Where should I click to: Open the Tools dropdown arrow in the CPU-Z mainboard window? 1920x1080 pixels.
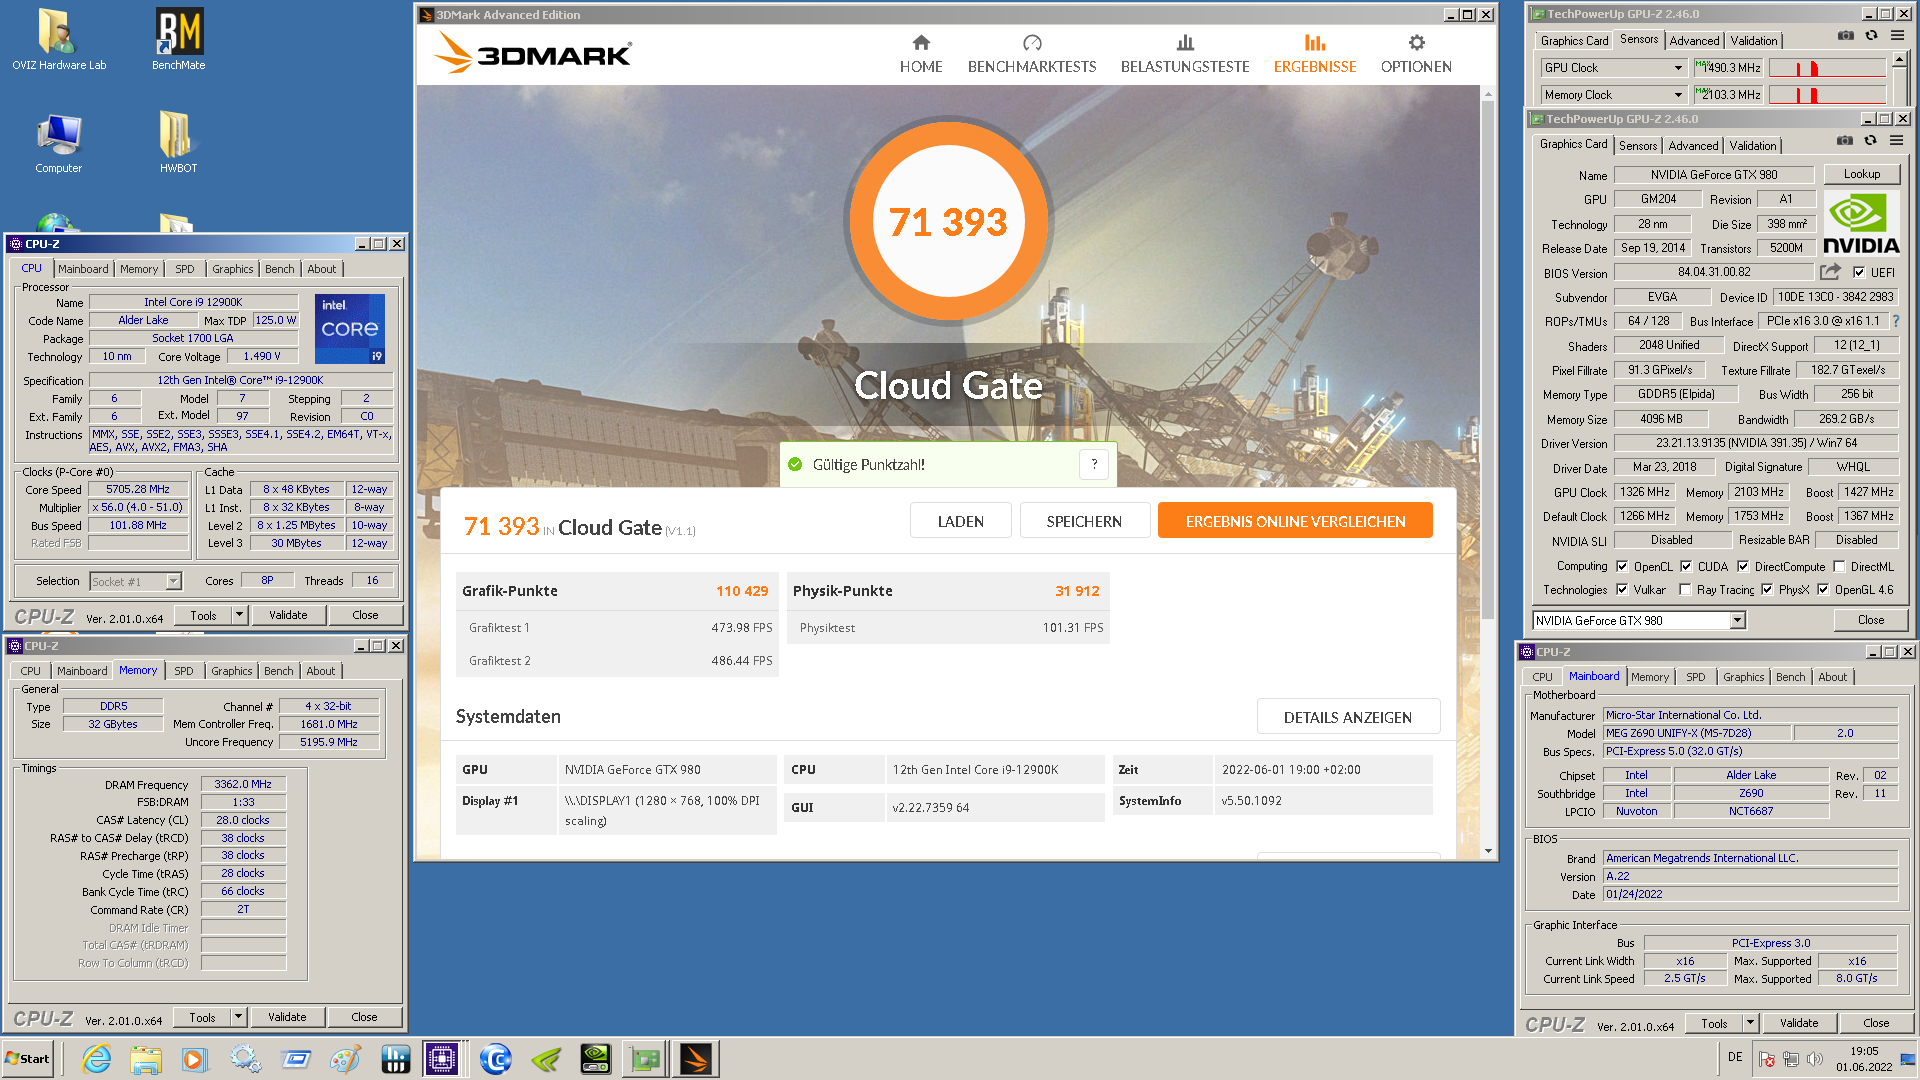tap(1750, 1023)
